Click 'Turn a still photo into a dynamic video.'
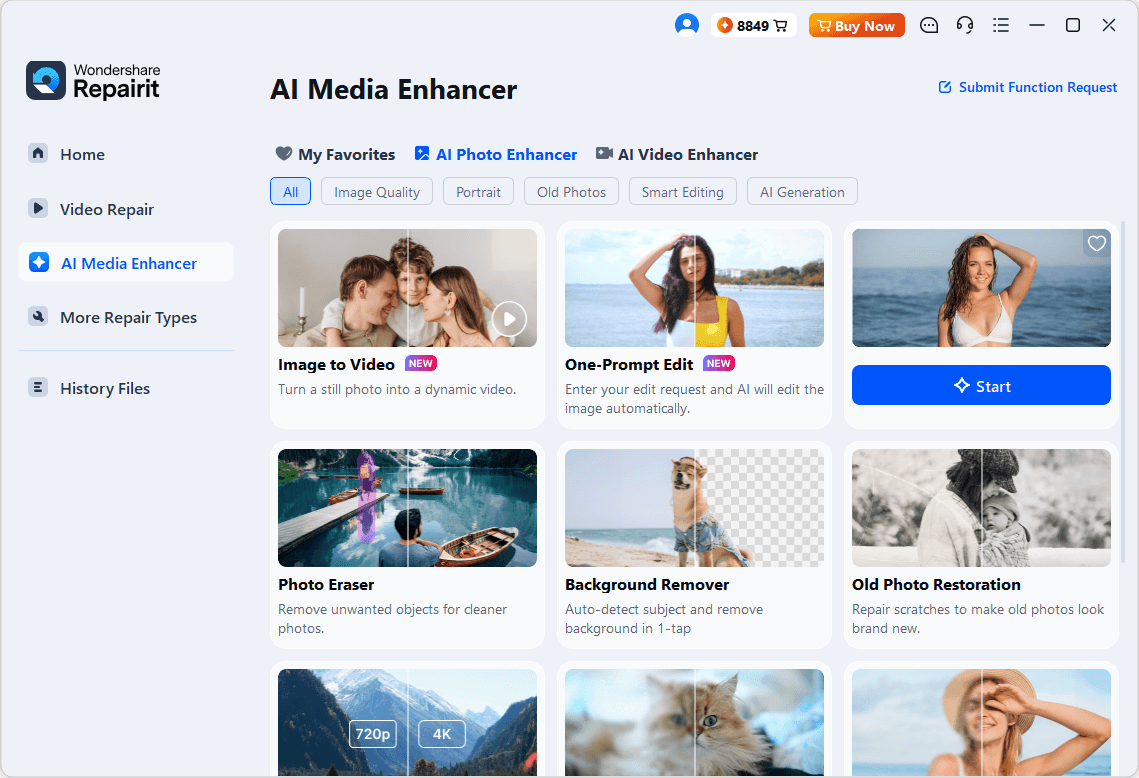1139x778 pixels. click(x=397, y=389)
